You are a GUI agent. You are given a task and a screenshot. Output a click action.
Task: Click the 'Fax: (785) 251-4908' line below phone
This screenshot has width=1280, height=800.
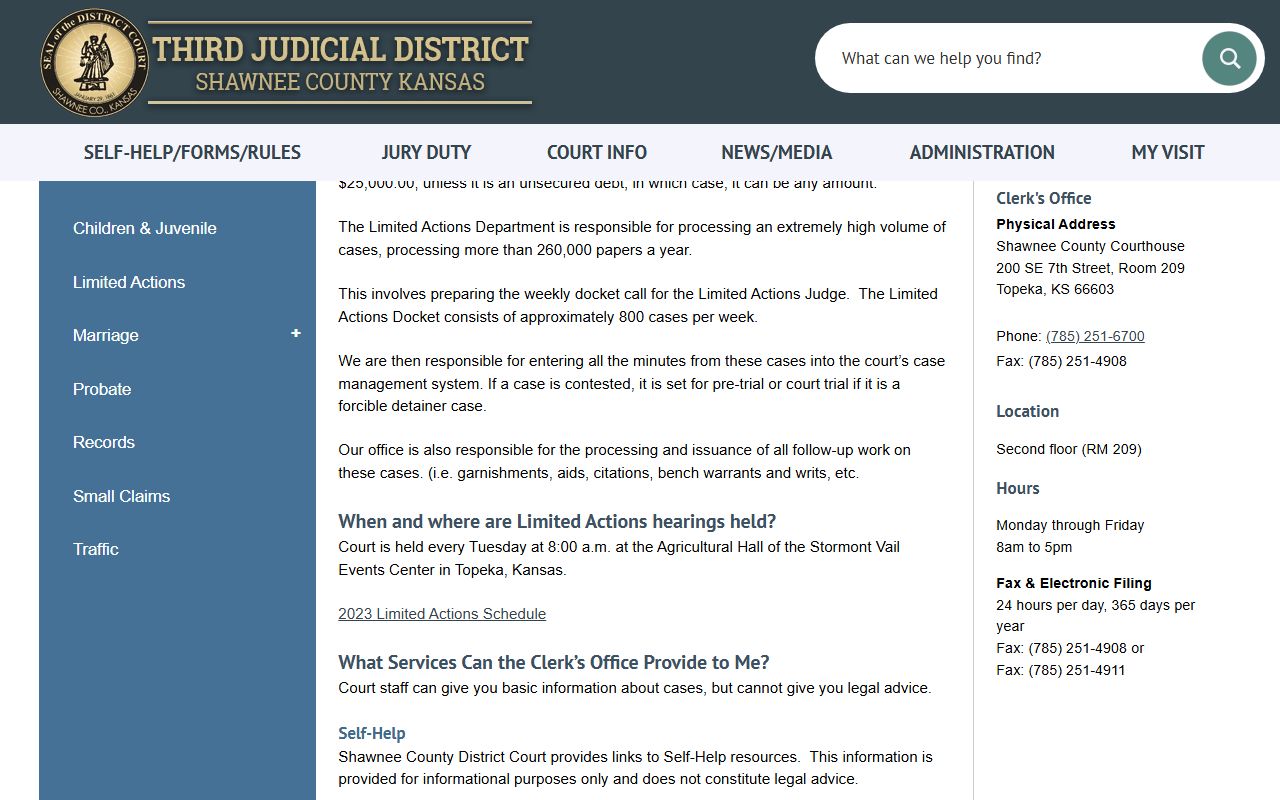(1061, 361)
